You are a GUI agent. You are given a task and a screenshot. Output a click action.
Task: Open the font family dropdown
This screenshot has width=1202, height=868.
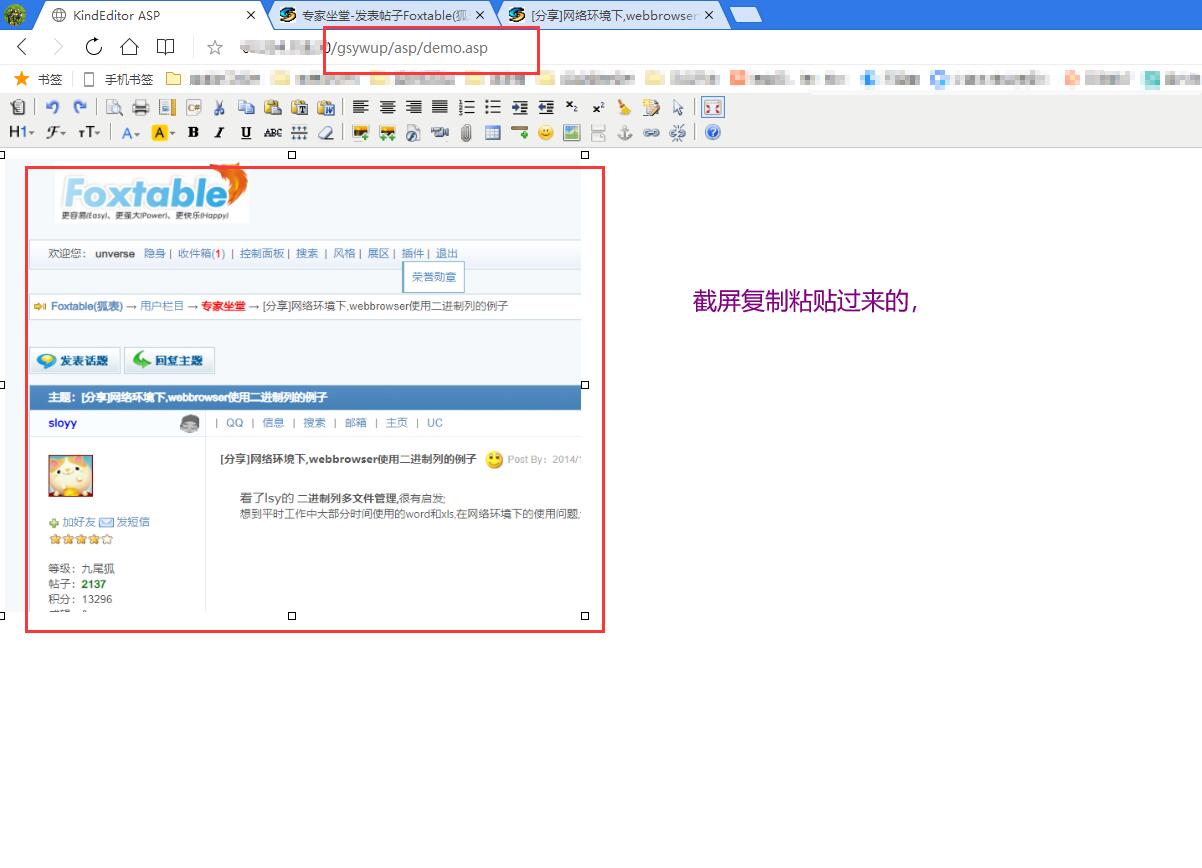(55, 132)
